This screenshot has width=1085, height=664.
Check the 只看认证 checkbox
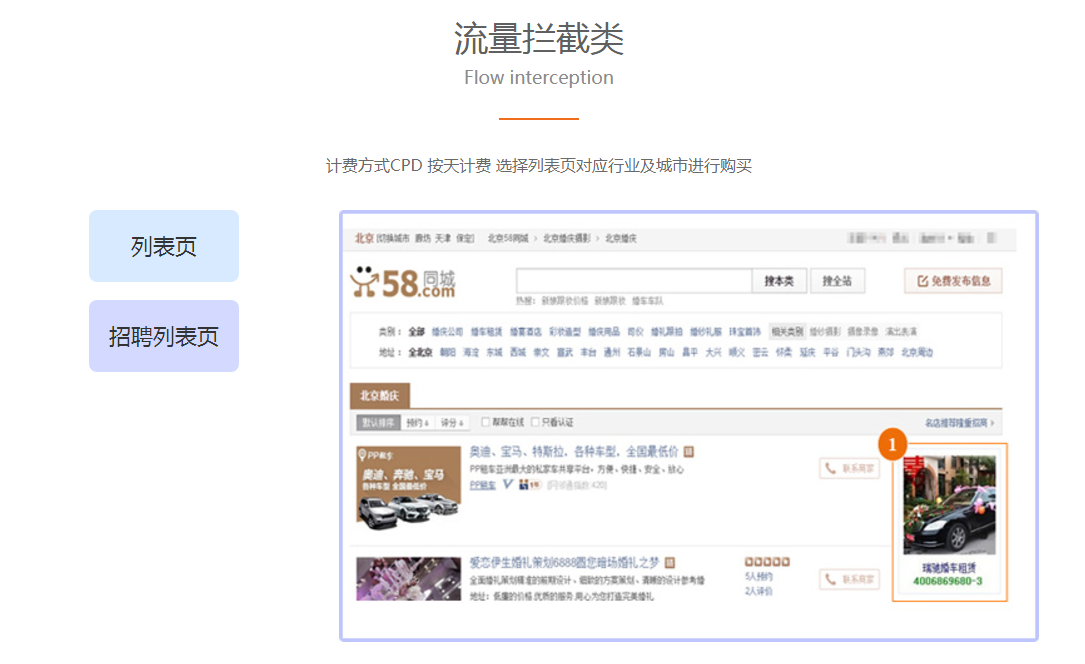click(535, 422)
